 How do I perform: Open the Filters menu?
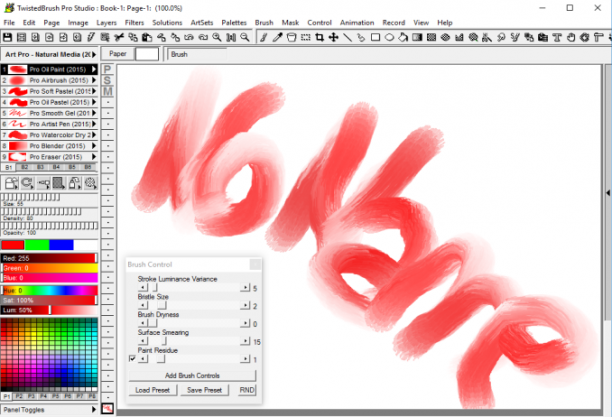click(x=134, y=23)
